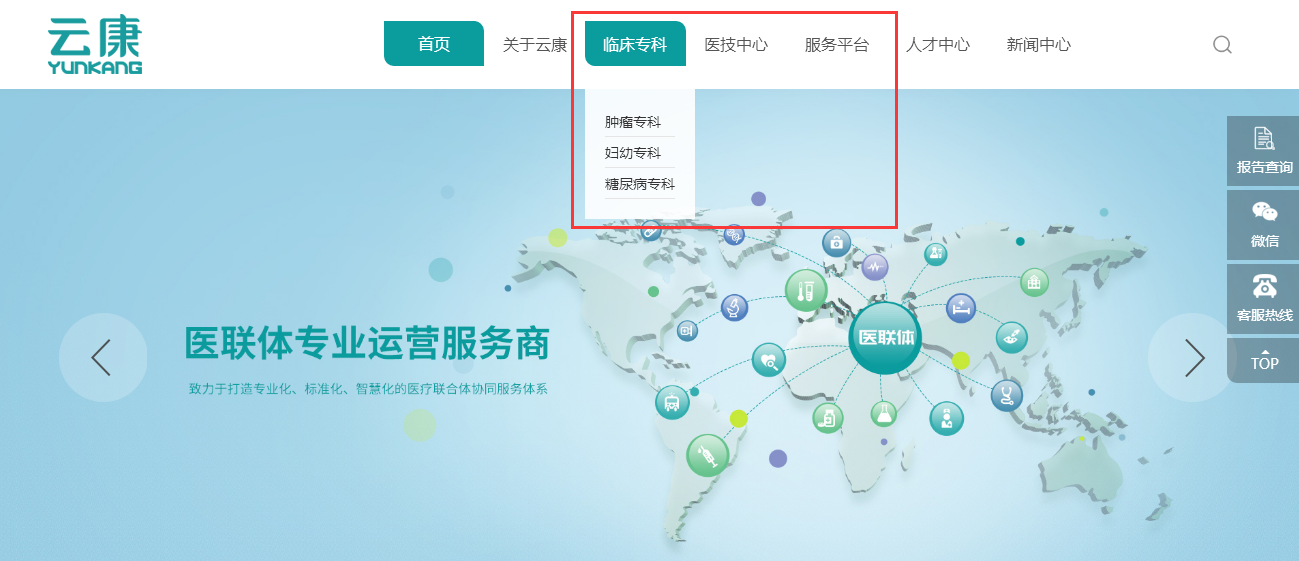1299x561 pixels.
Task: Open the 客服热线 phone hotline icon
Action: [x=1264, y=298]
